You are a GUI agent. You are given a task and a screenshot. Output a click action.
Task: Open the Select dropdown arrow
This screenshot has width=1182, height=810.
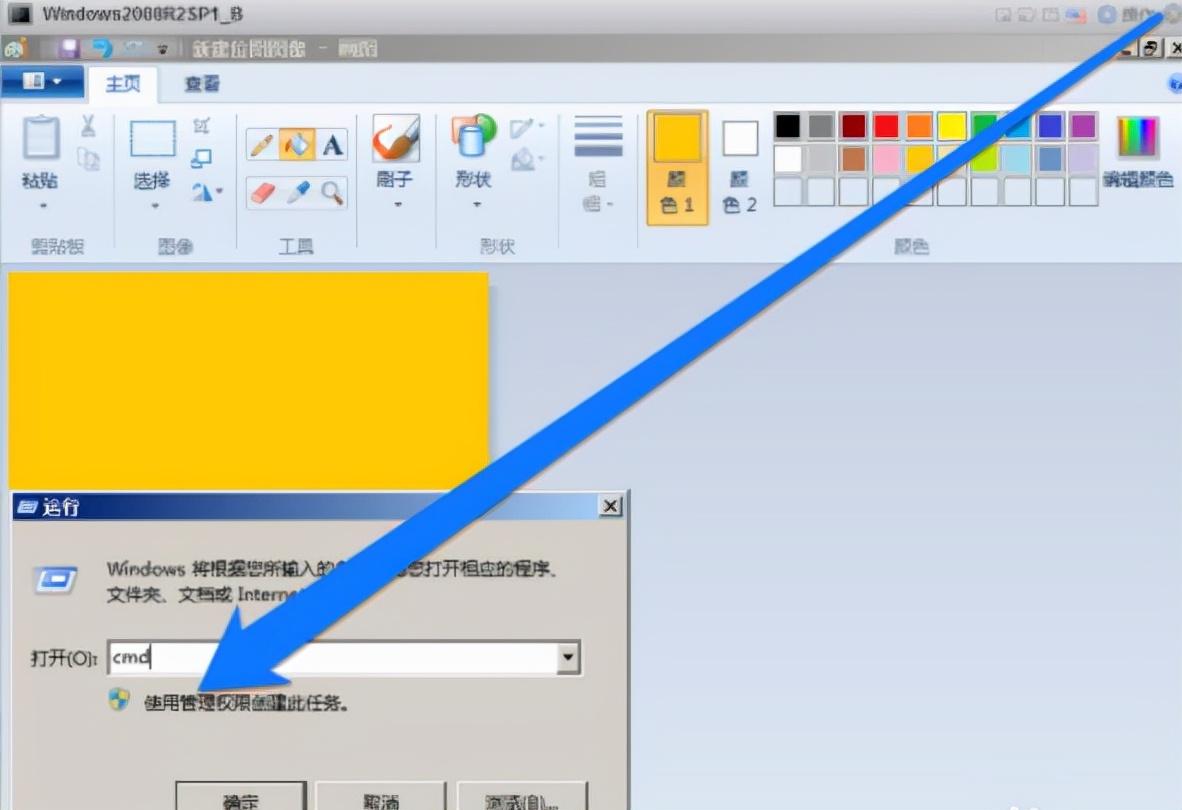[155, 206]
